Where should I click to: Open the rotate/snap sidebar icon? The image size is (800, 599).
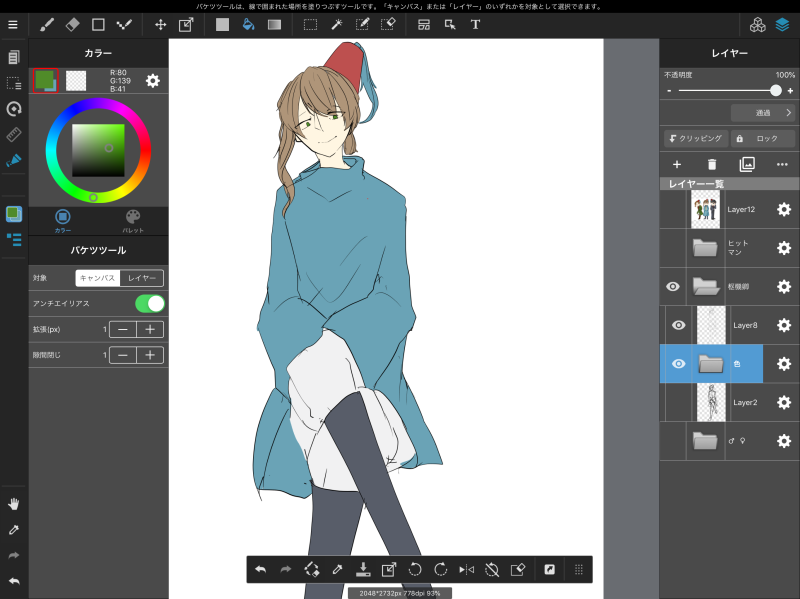pos(14,109)
